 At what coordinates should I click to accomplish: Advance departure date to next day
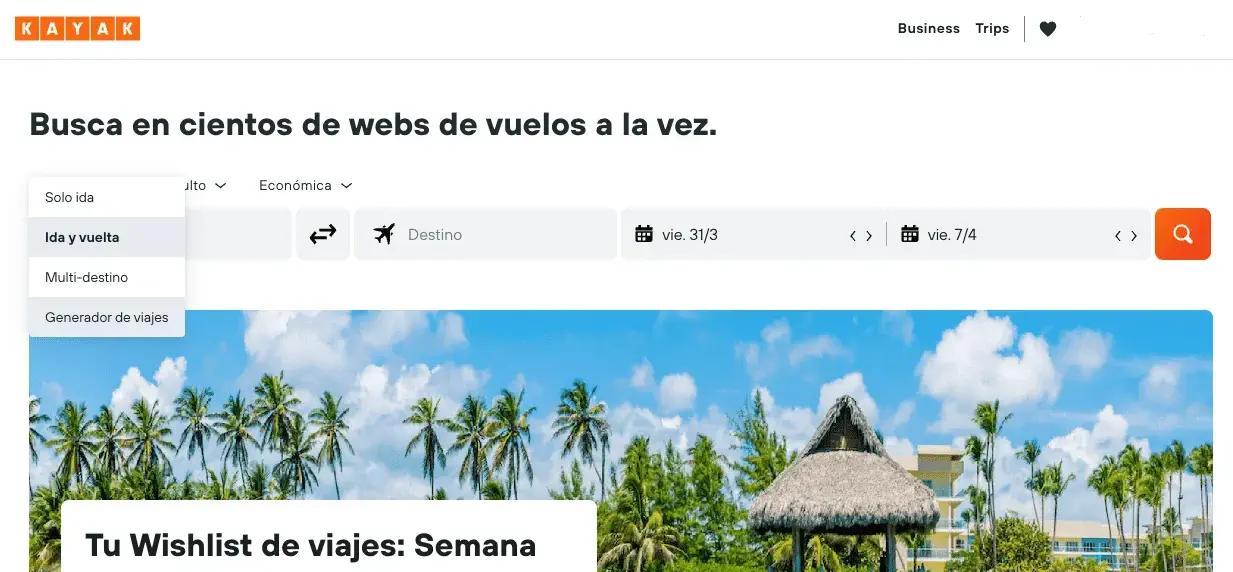click(869, 236)
